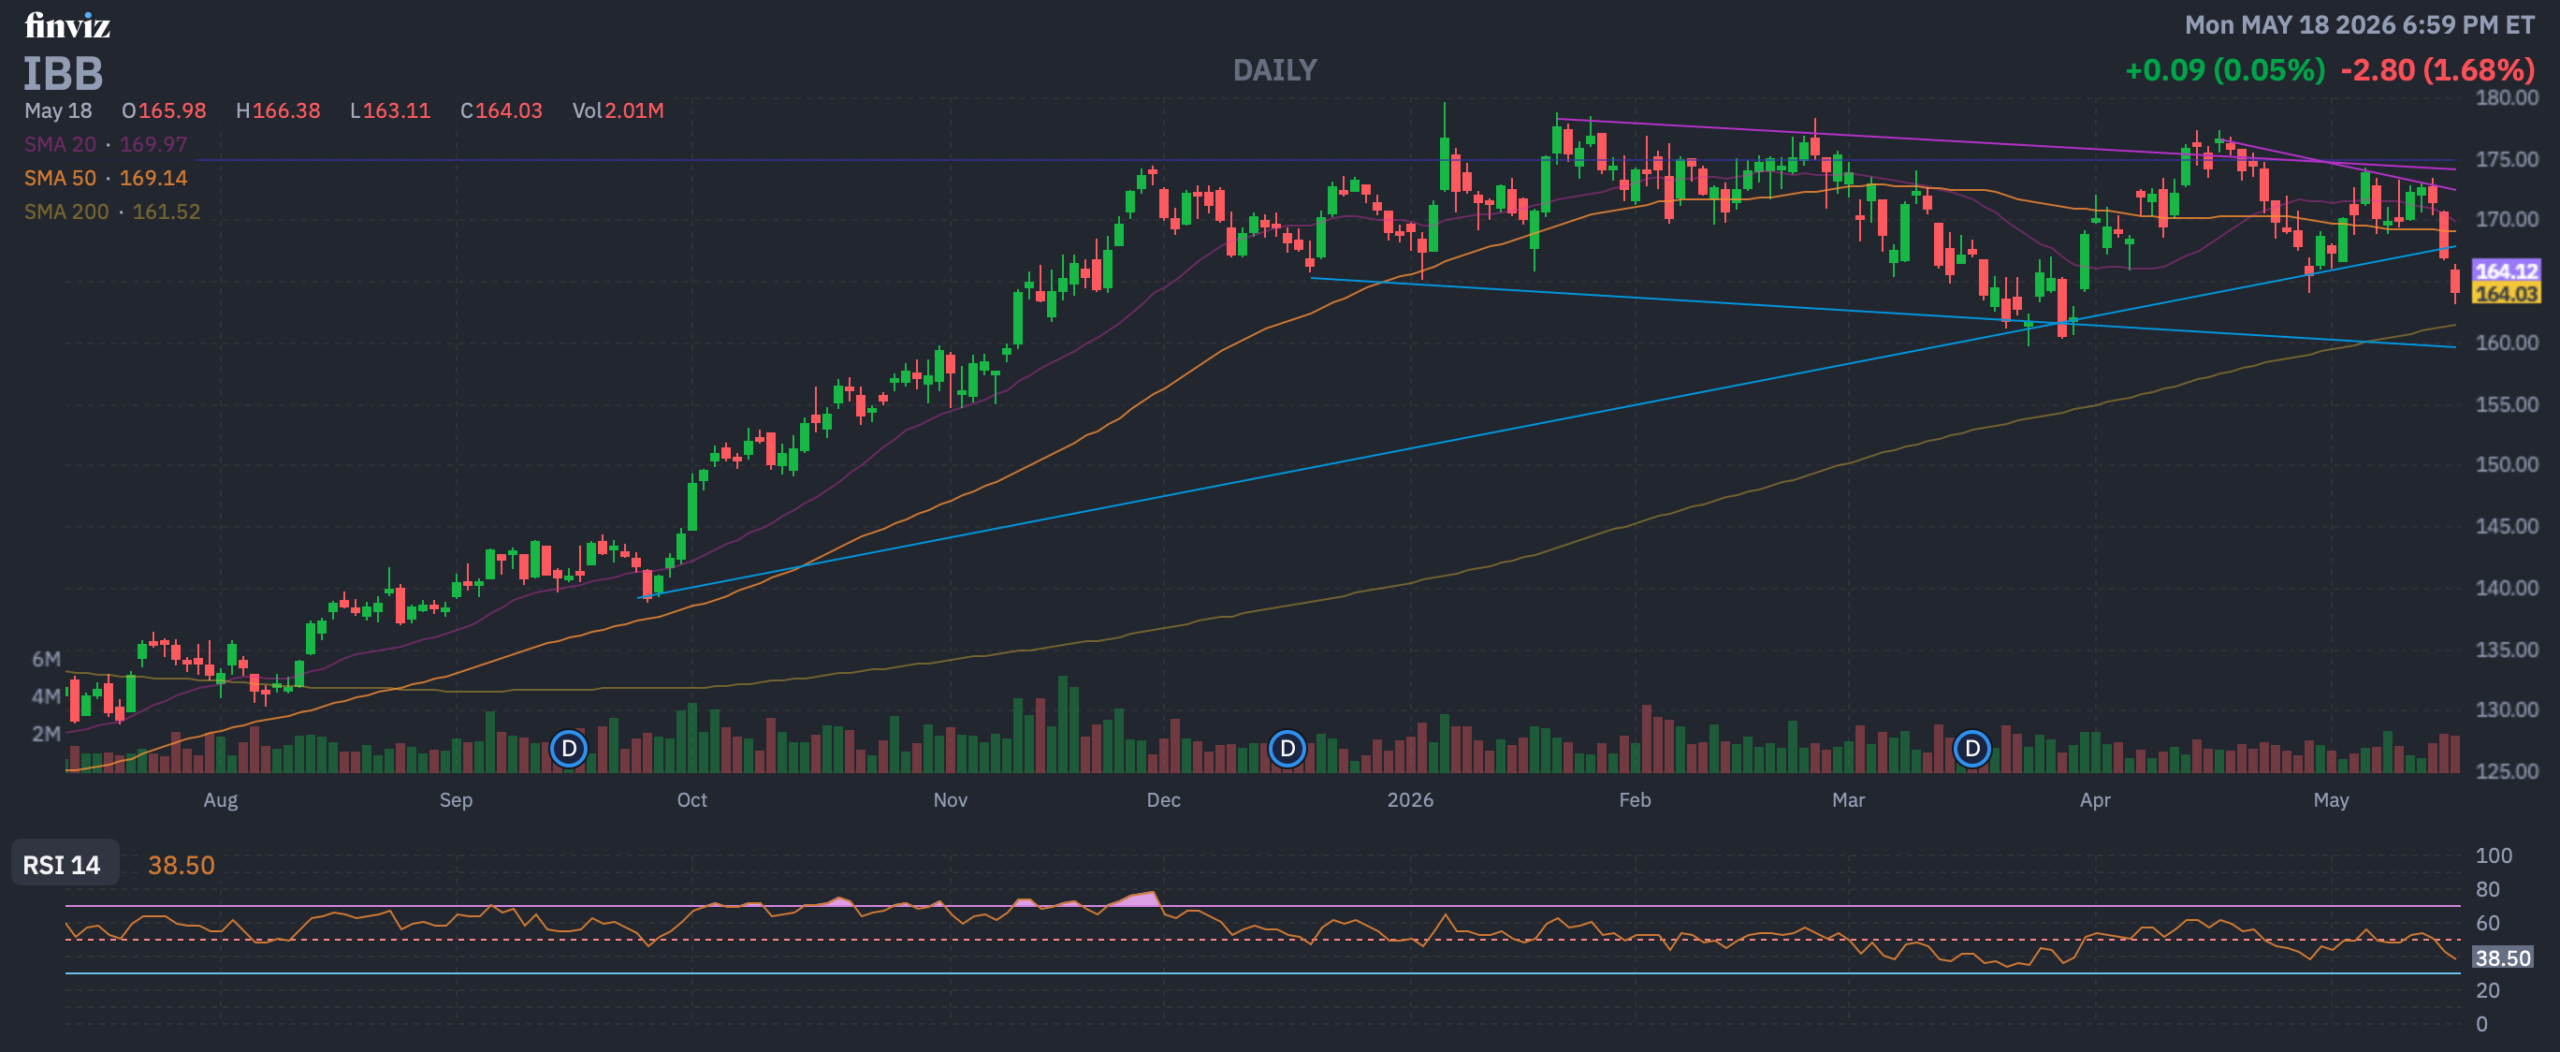The image size is (2560, 1052).
Task: Click the 6M volume axis label
Action: click(x=46, y=659)
